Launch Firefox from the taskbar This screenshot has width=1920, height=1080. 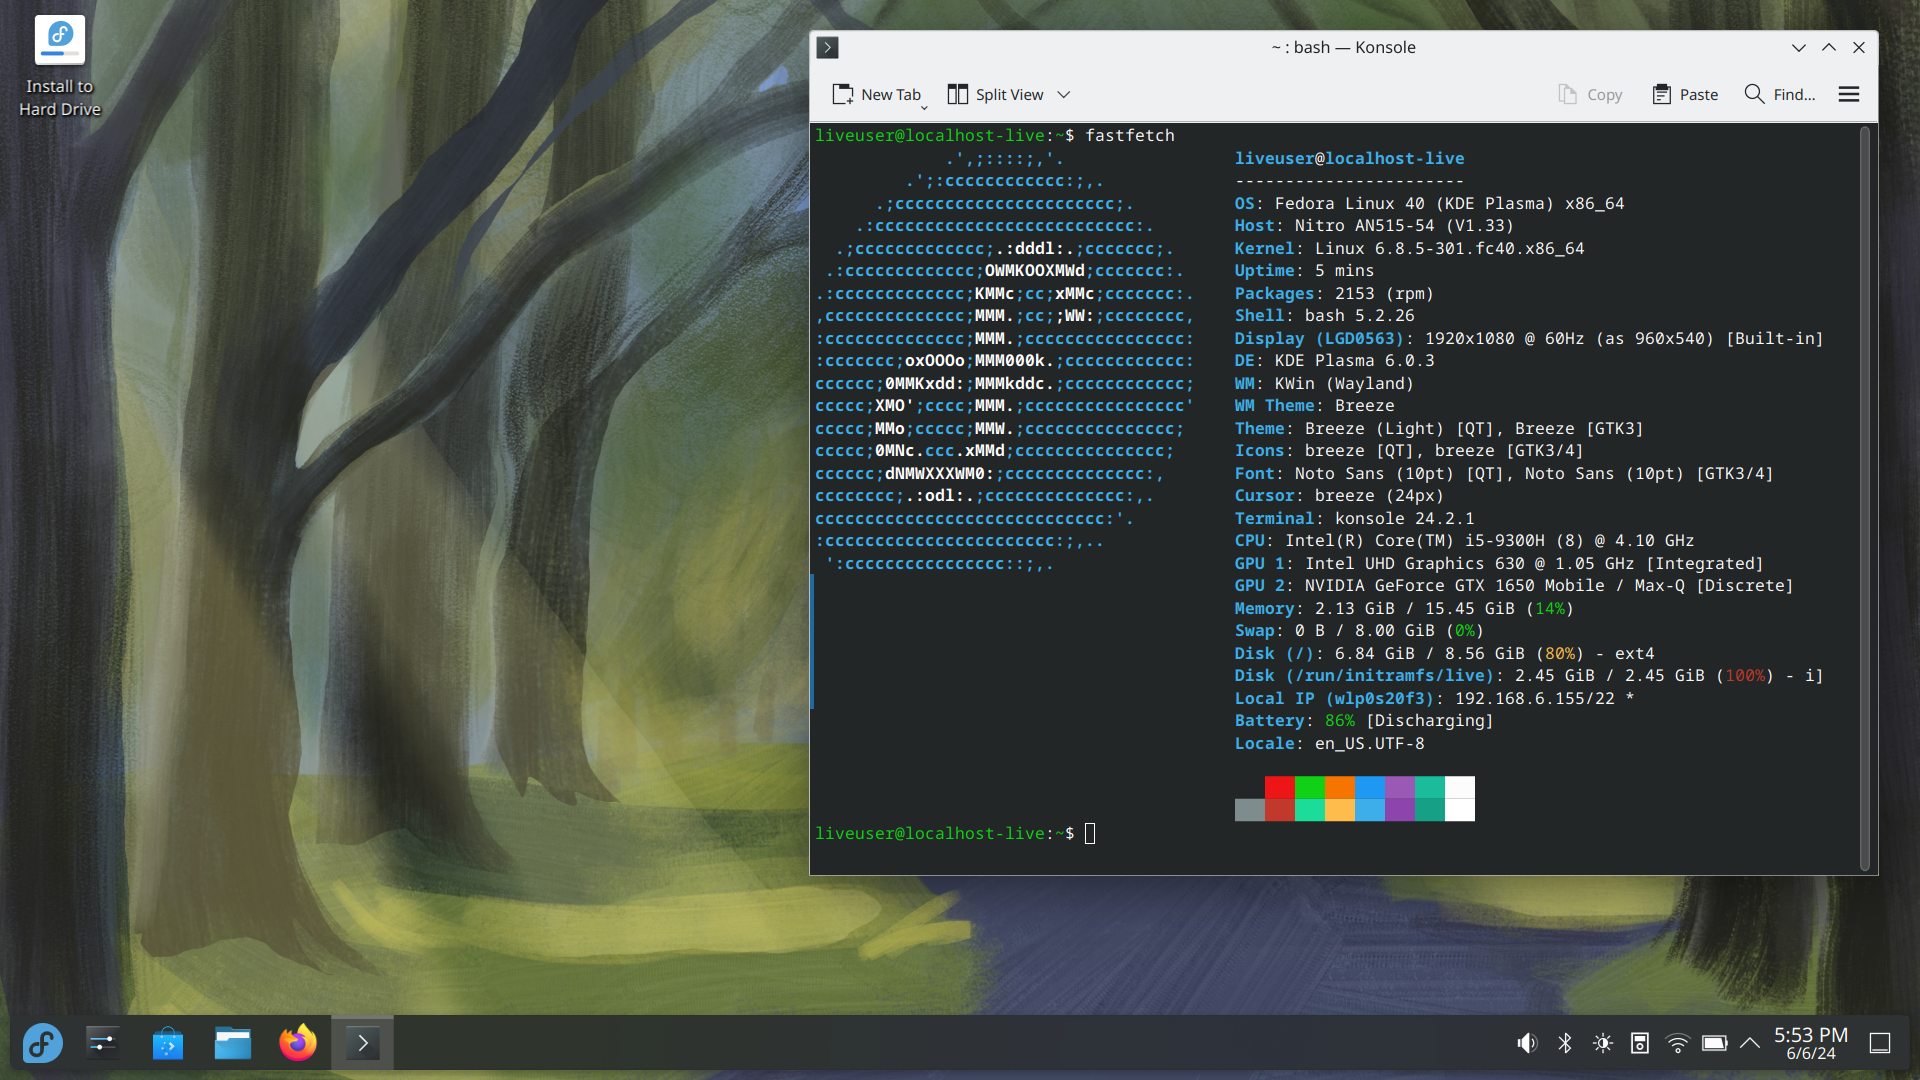tap(298, 1043)
